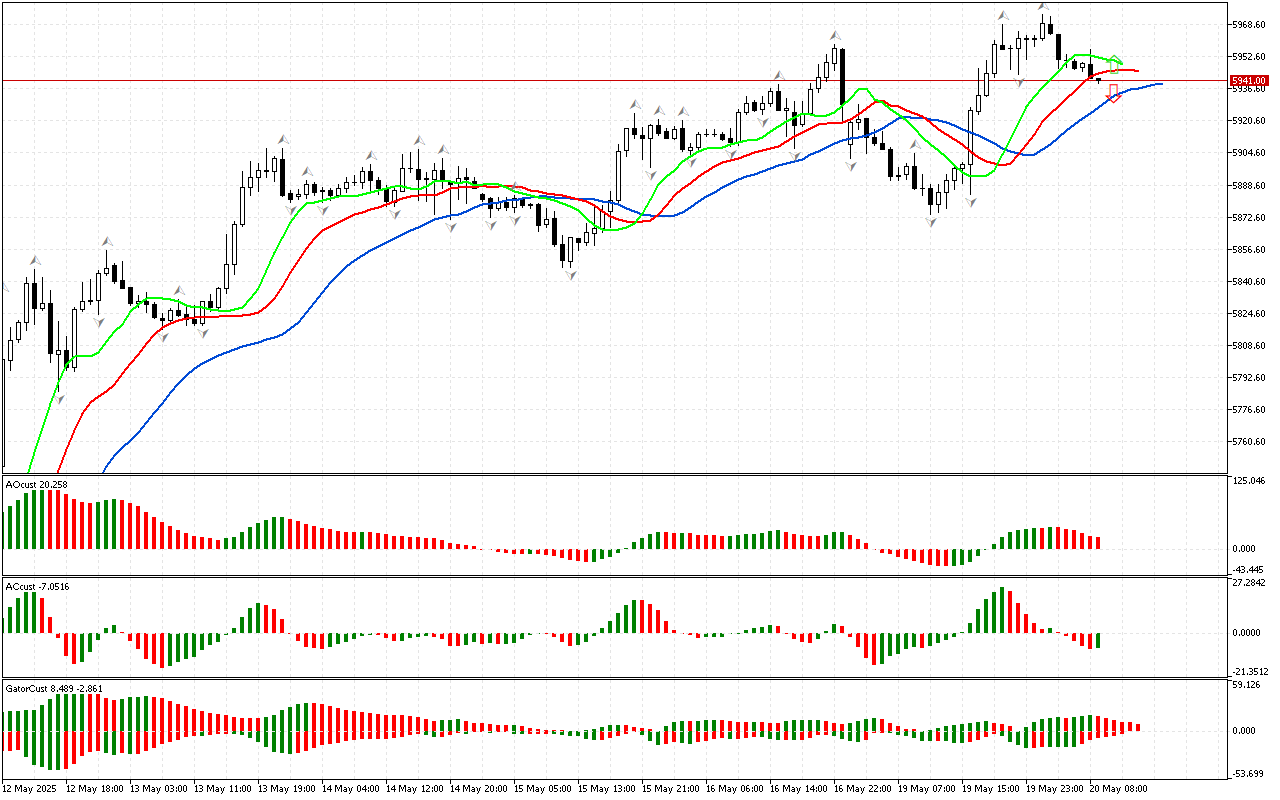1280x800 pixels.
Task: Click the 5968.60 price scale value
Action: pyautogui.click(x=1250, y=24)
